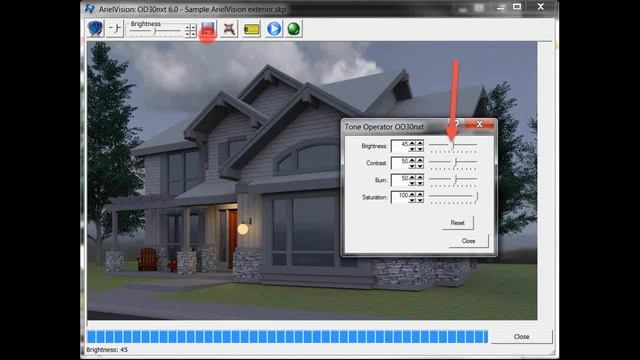Open the tone operator toolbar icon
The width and height of the screenshot is (640, 360).
click(115, 29)
